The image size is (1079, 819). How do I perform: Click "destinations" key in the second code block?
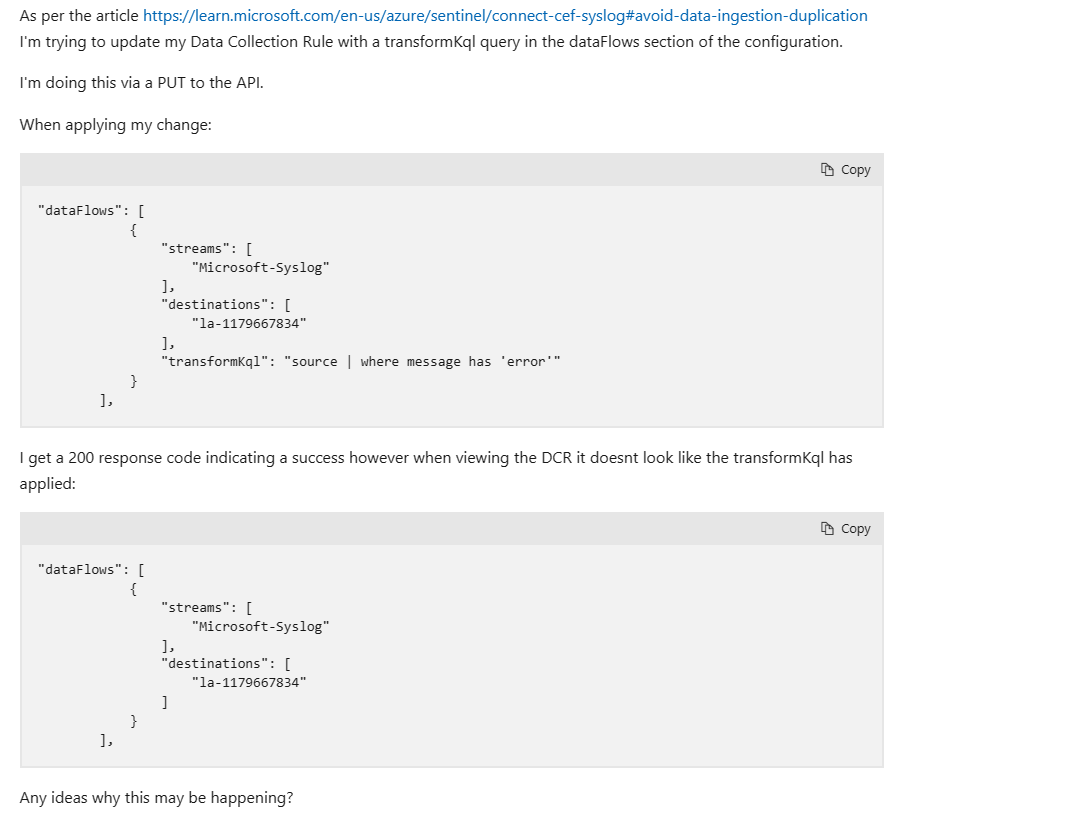(214, 663)
